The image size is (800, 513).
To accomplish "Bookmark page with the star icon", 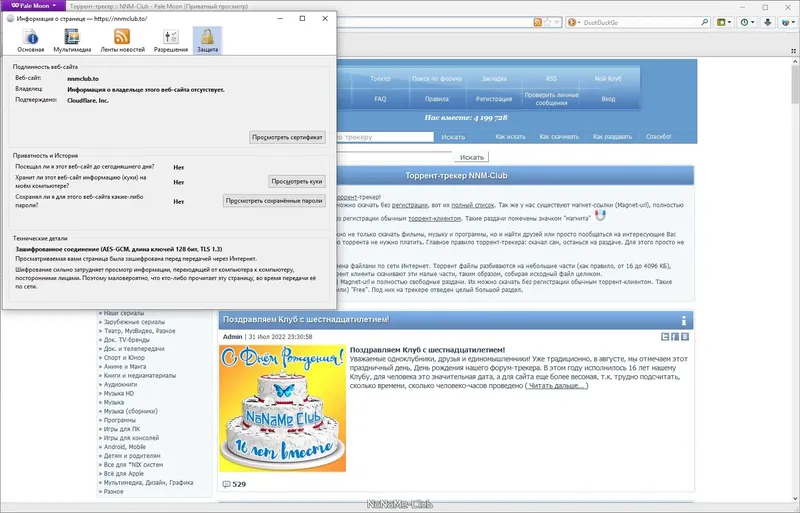I will coord(547,22).
